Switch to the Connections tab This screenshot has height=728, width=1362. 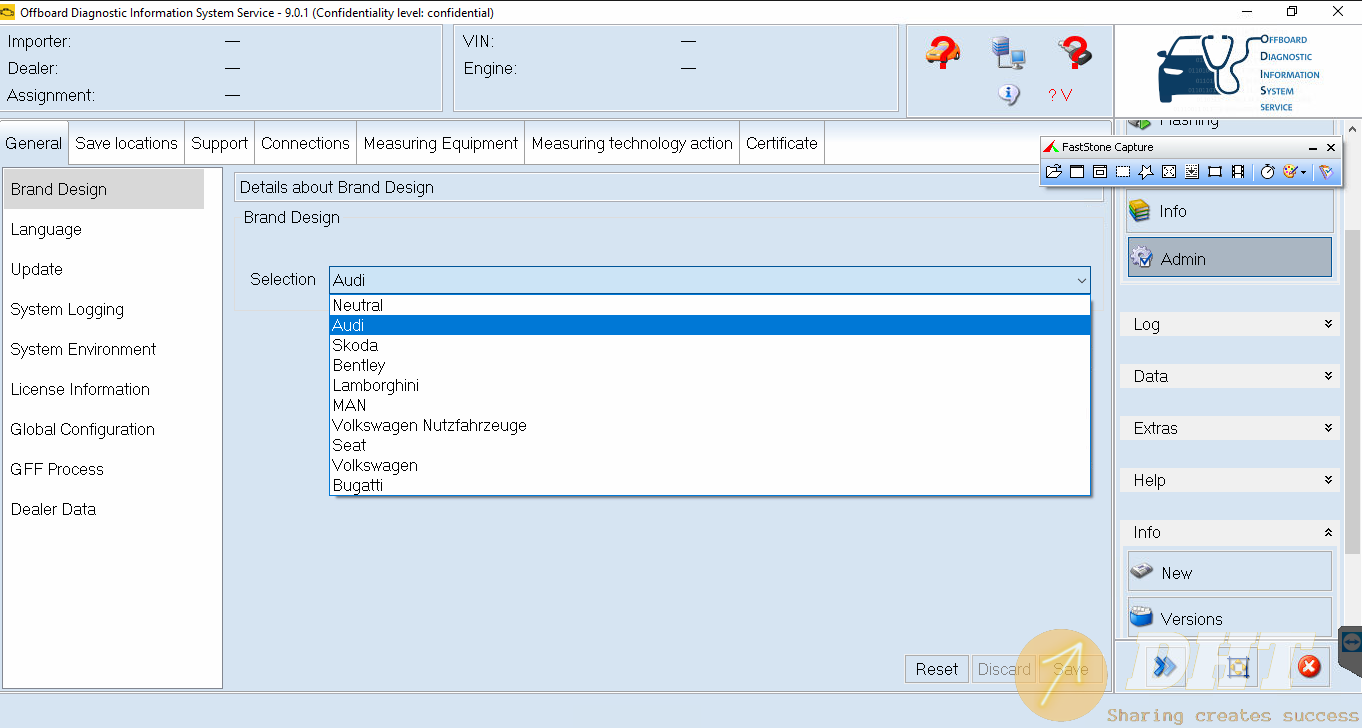point(305,143)
